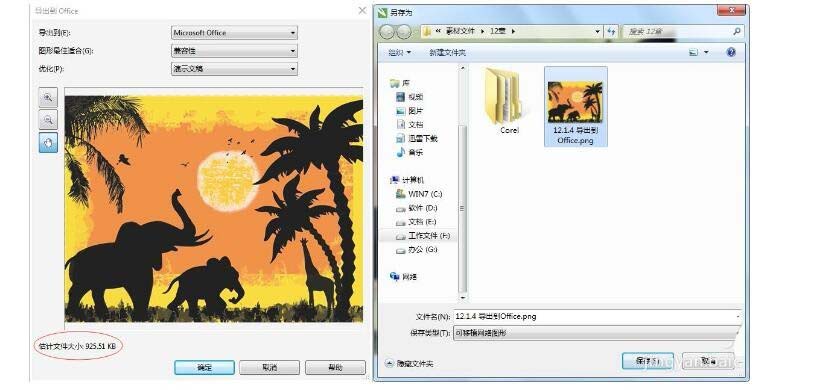Select 网络 network in navigation pane
This screenshot has height=390, width=837.
tap(404, 277)
